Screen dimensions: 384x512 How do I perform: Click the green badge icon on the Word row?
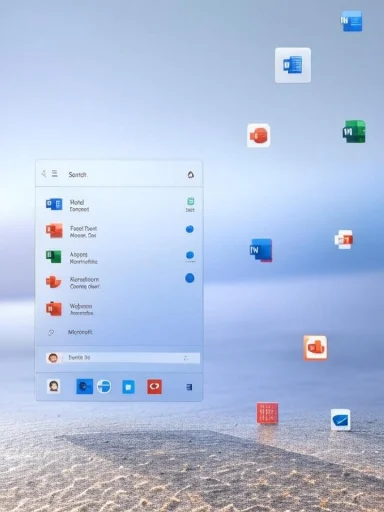click(x=190, y=201)
